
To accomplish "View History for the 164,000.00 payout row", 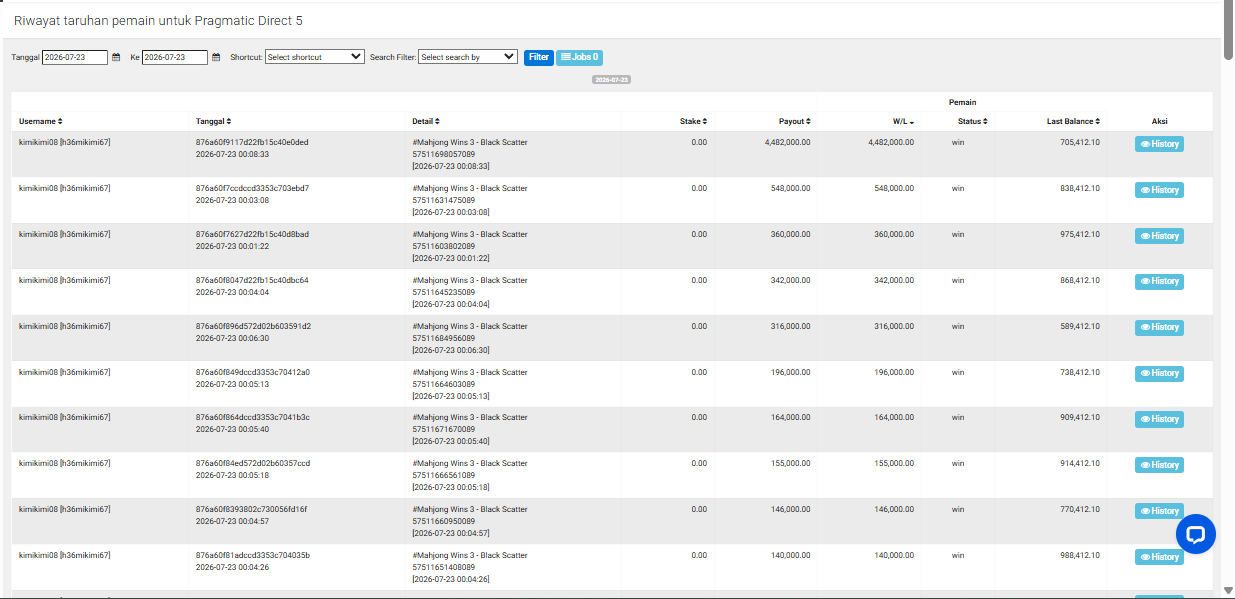I will tap(1159, 419).
